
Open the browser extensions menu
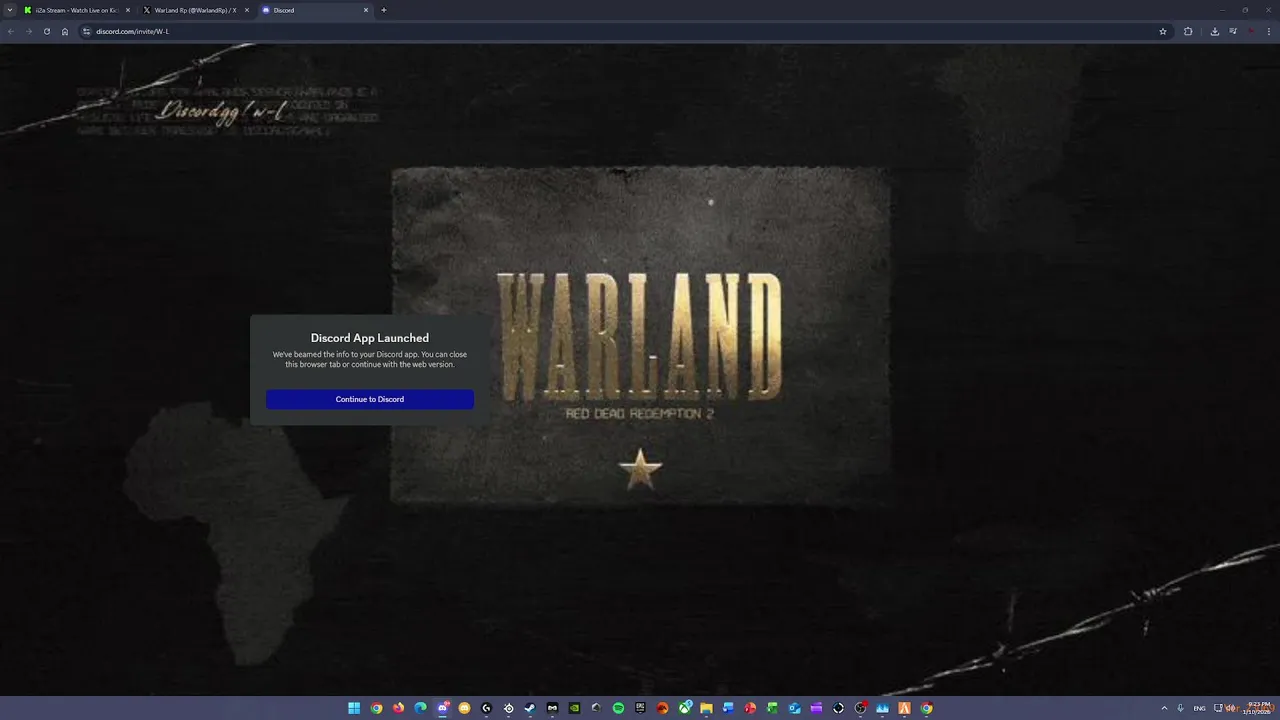coord(1188,31)
